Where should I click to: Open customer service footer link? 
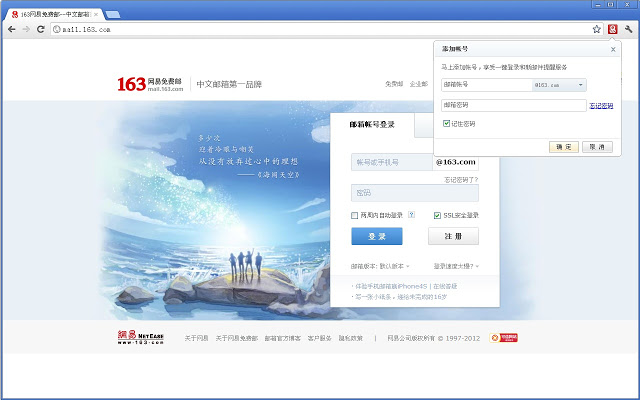coord(319,338)
